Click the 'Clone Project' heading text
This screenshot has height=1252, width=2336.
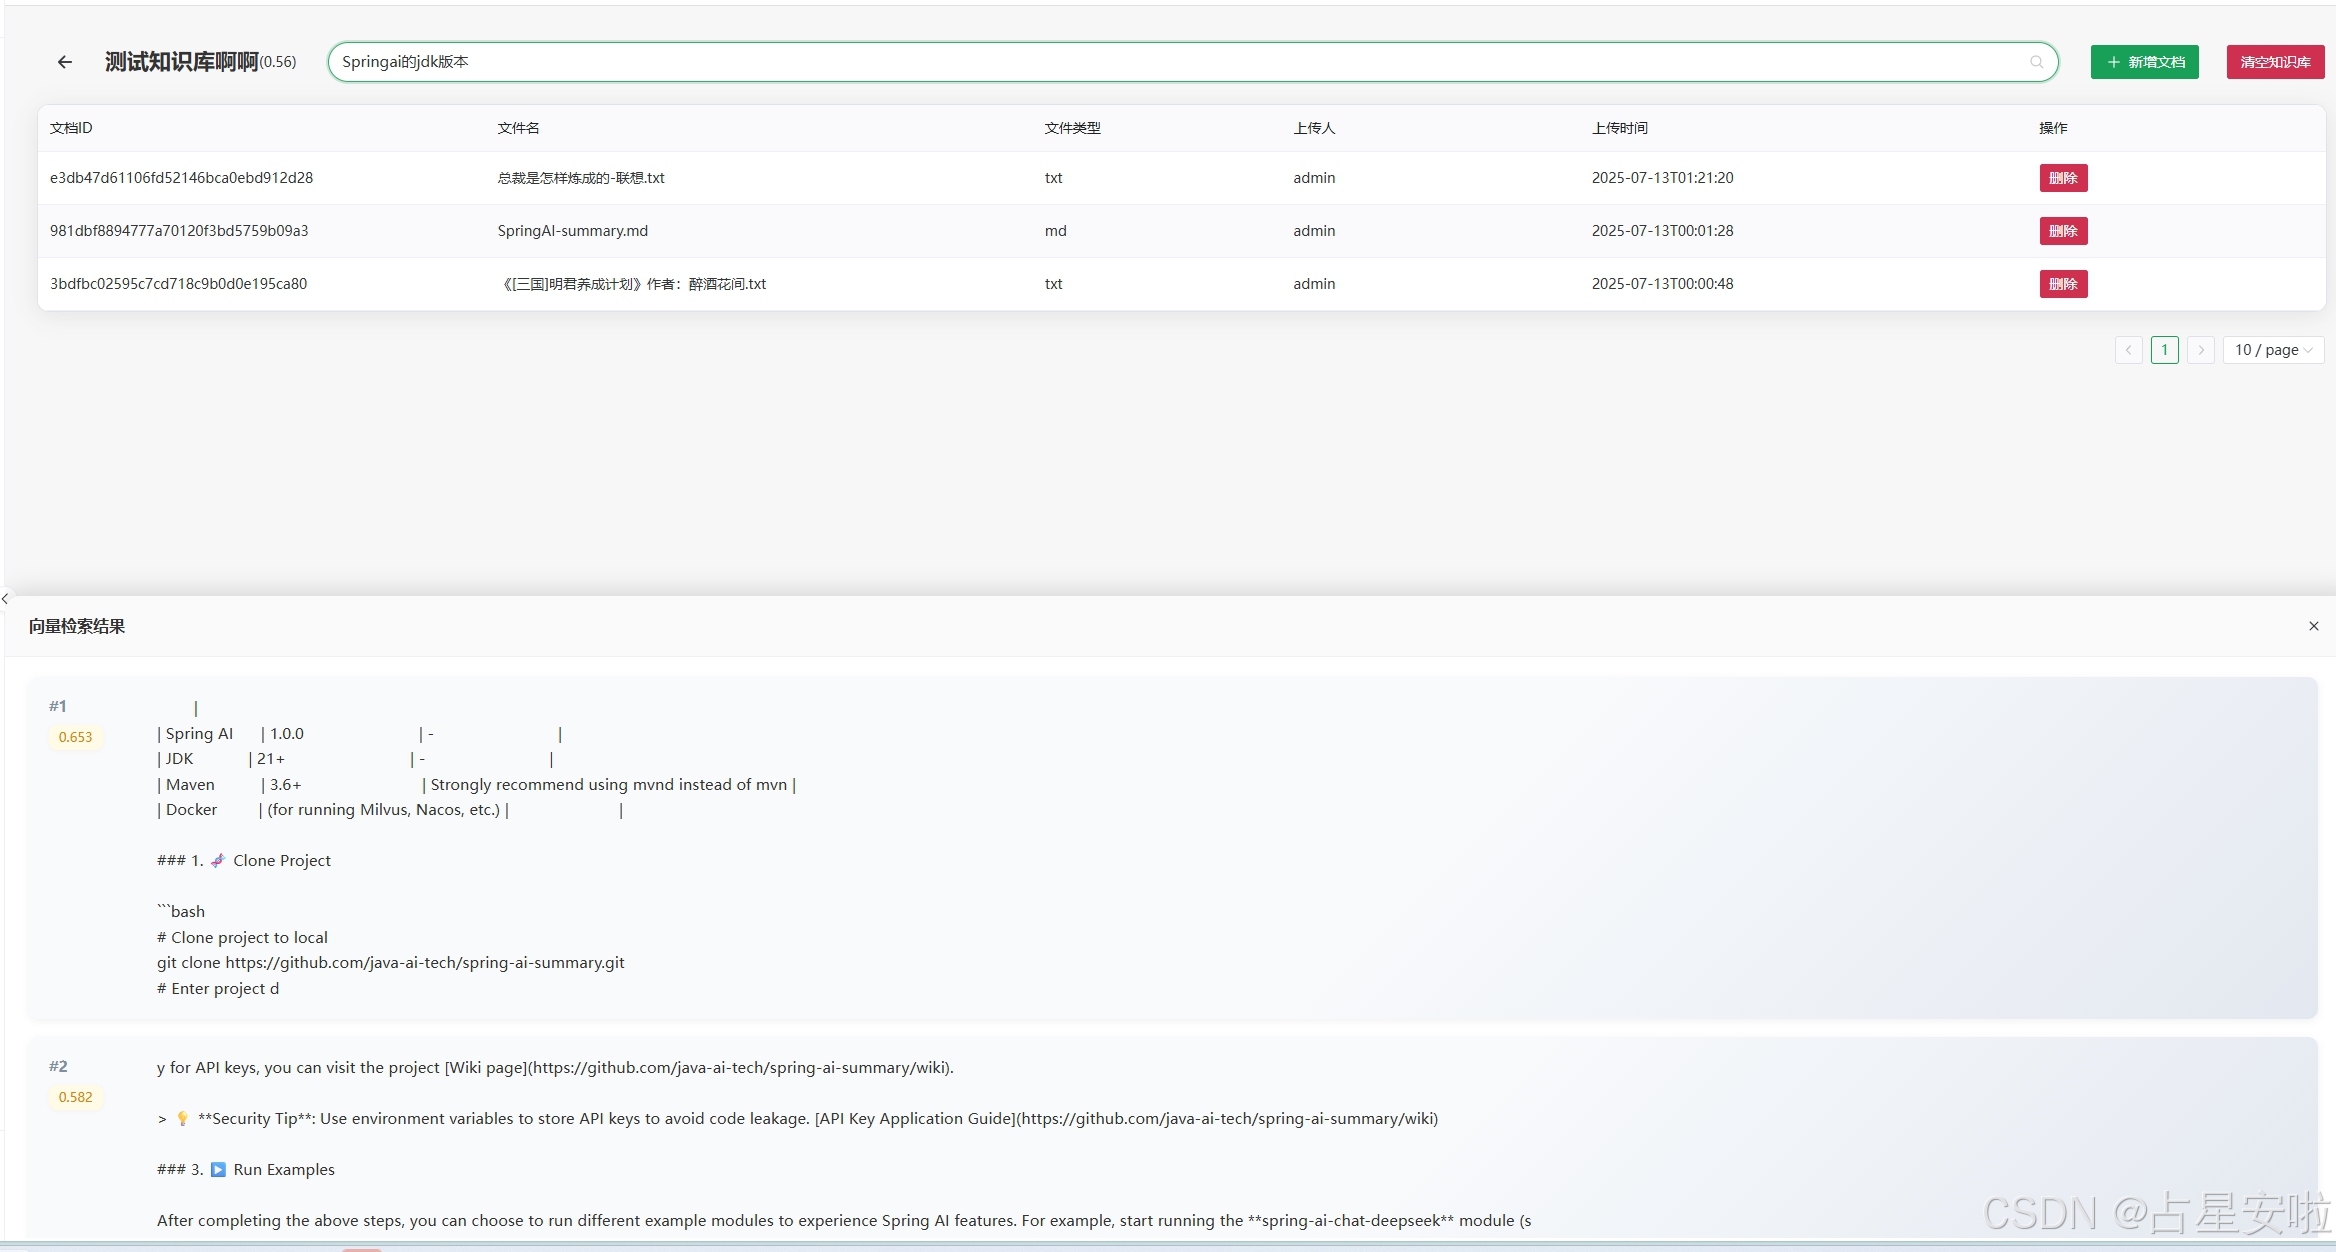tap(282, 860)
